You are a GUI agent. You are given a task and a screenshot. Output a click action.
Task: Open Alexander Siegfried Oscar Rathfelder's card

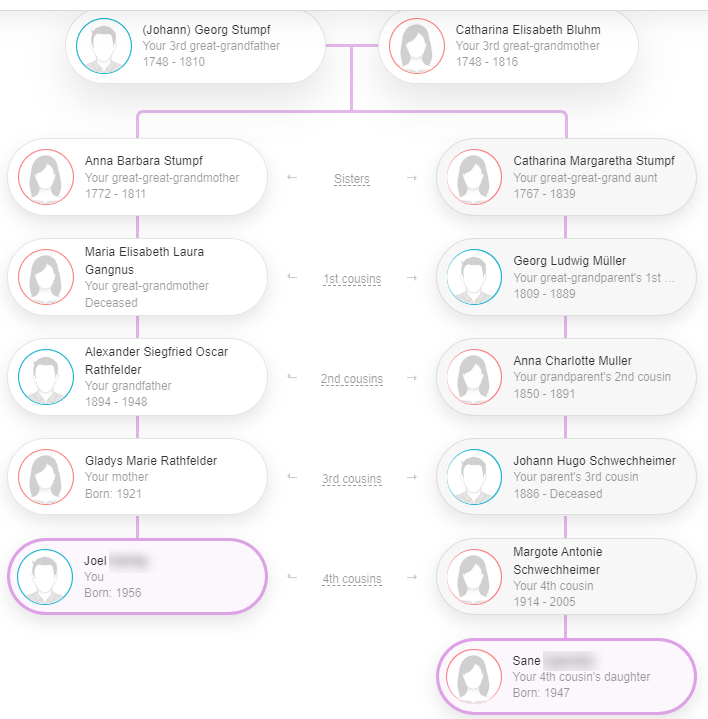pyautogui.click(x=138, y=377)
